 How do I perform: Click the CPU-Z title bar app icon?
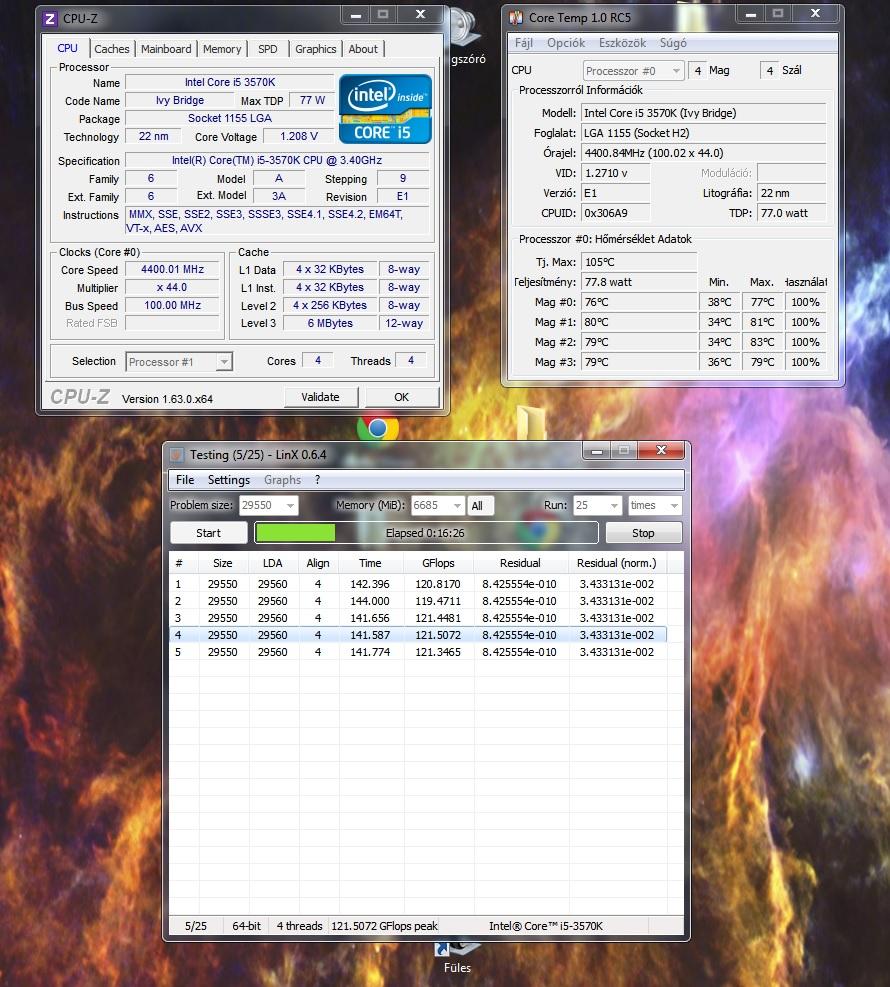point(50,19)
